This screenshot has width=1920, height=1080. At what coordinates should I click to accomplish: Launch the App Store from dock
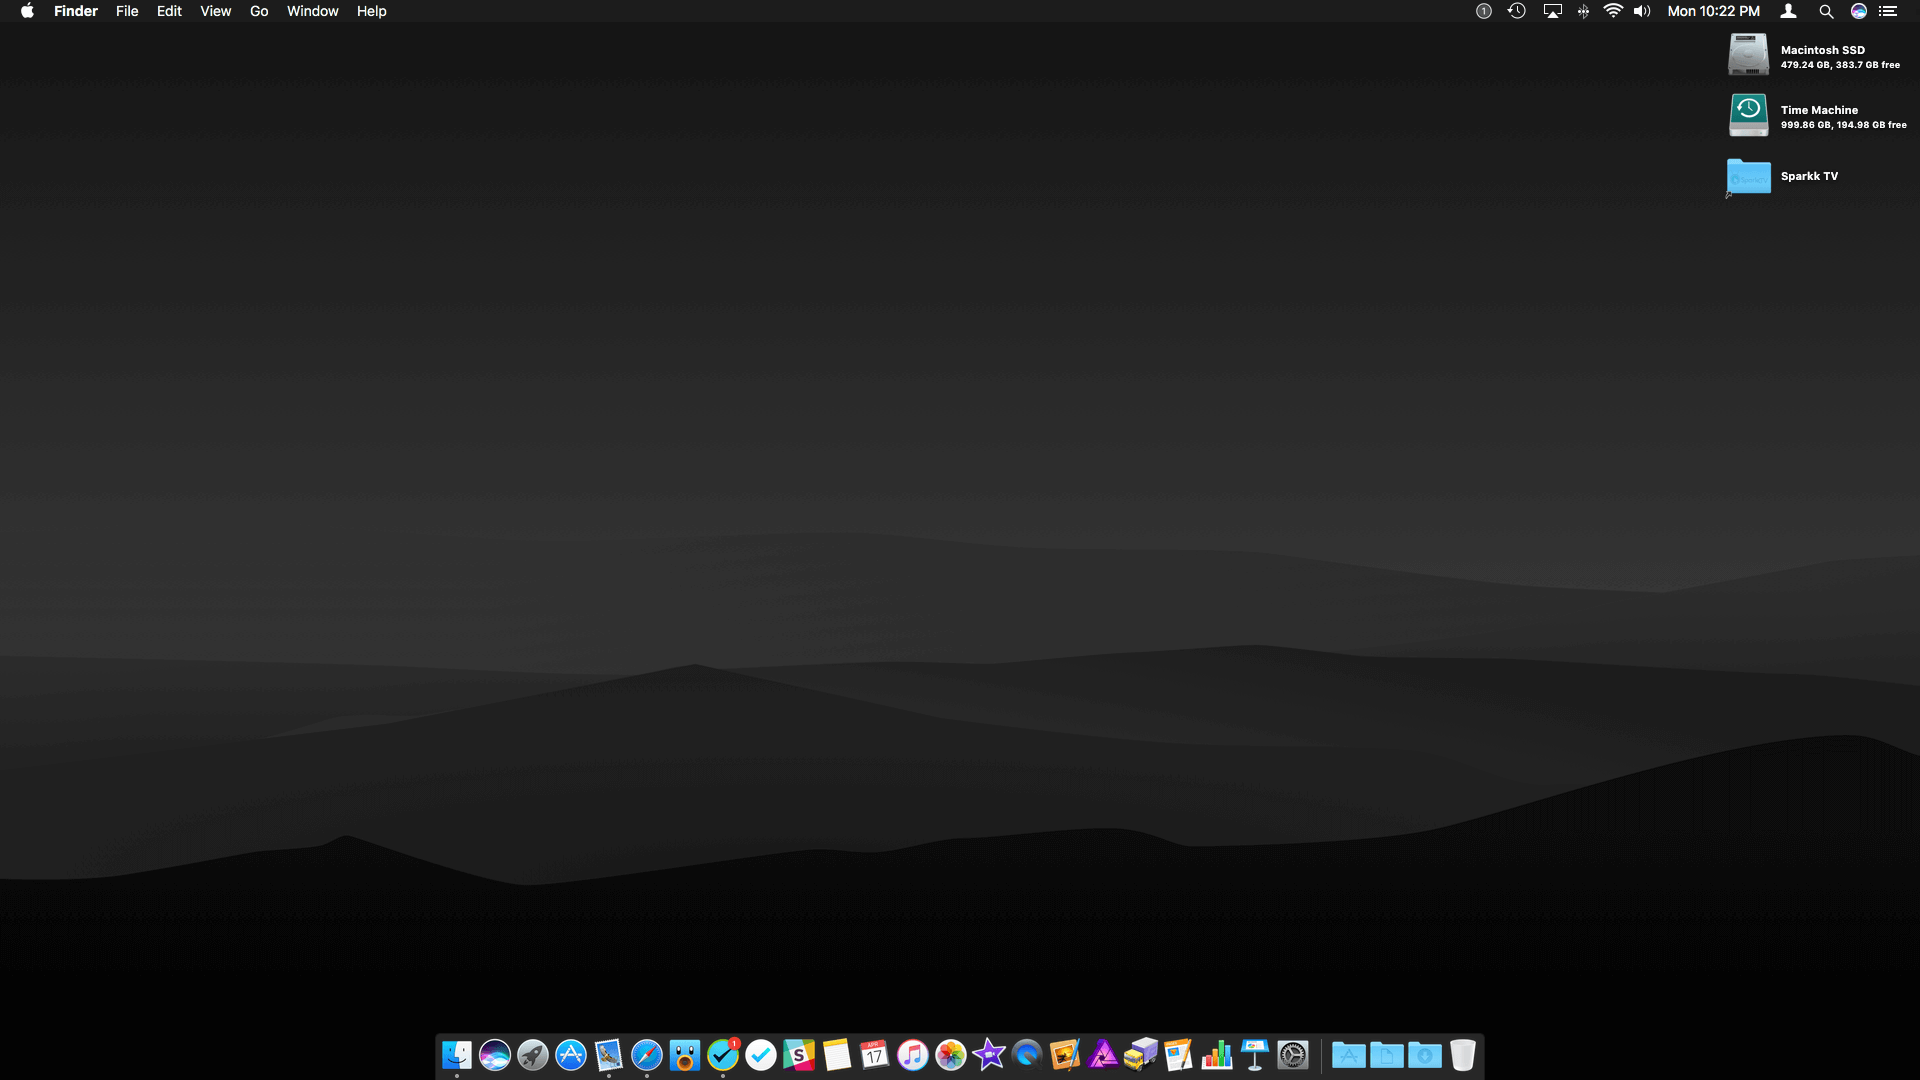(x=571, y=1055)
